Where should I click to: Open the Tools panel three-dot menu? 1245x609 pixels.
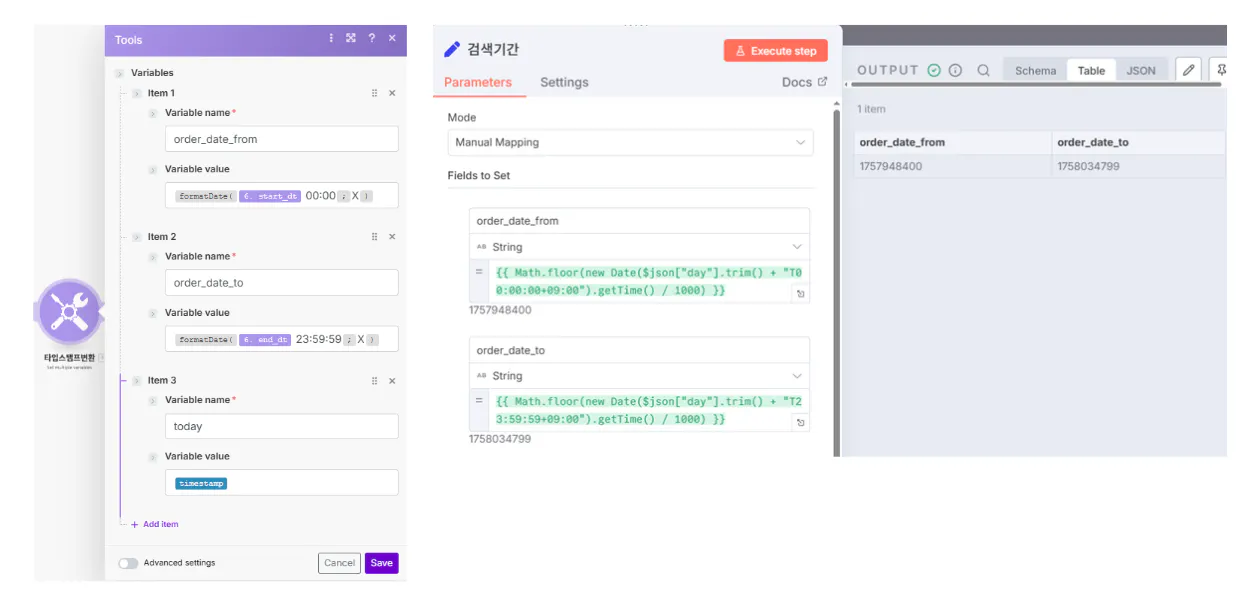point(331,38)
